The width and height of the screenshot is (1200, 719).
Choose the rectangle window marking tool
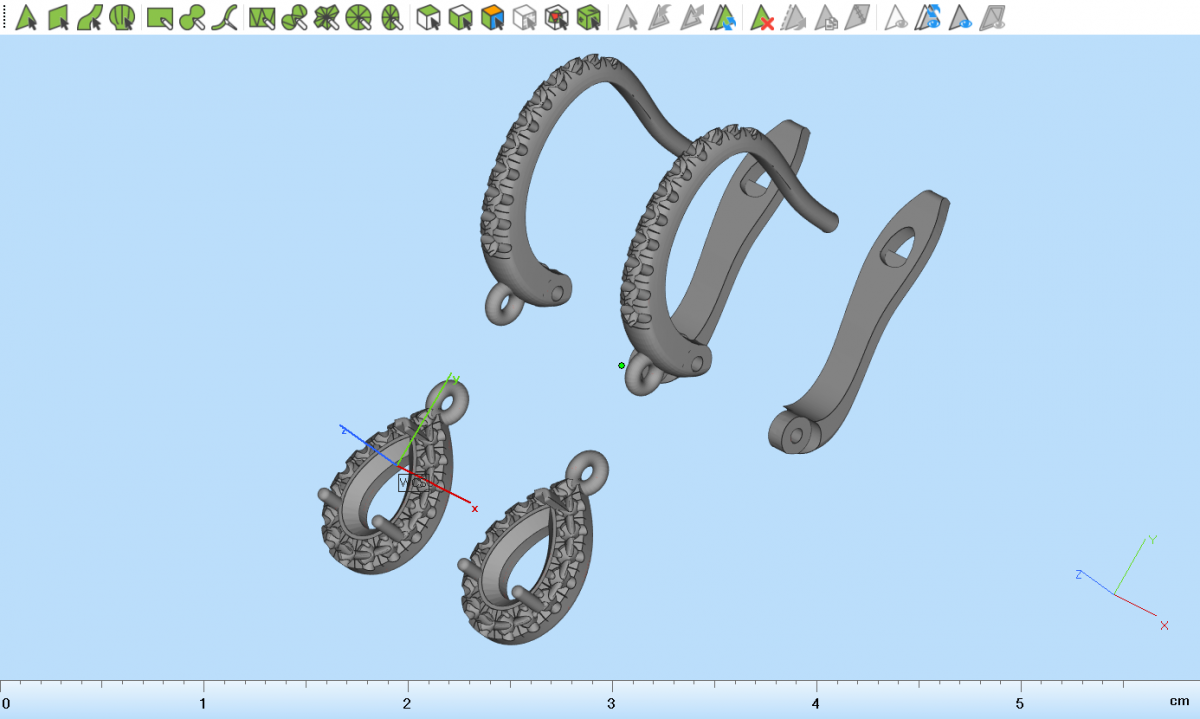click(159, 17)
